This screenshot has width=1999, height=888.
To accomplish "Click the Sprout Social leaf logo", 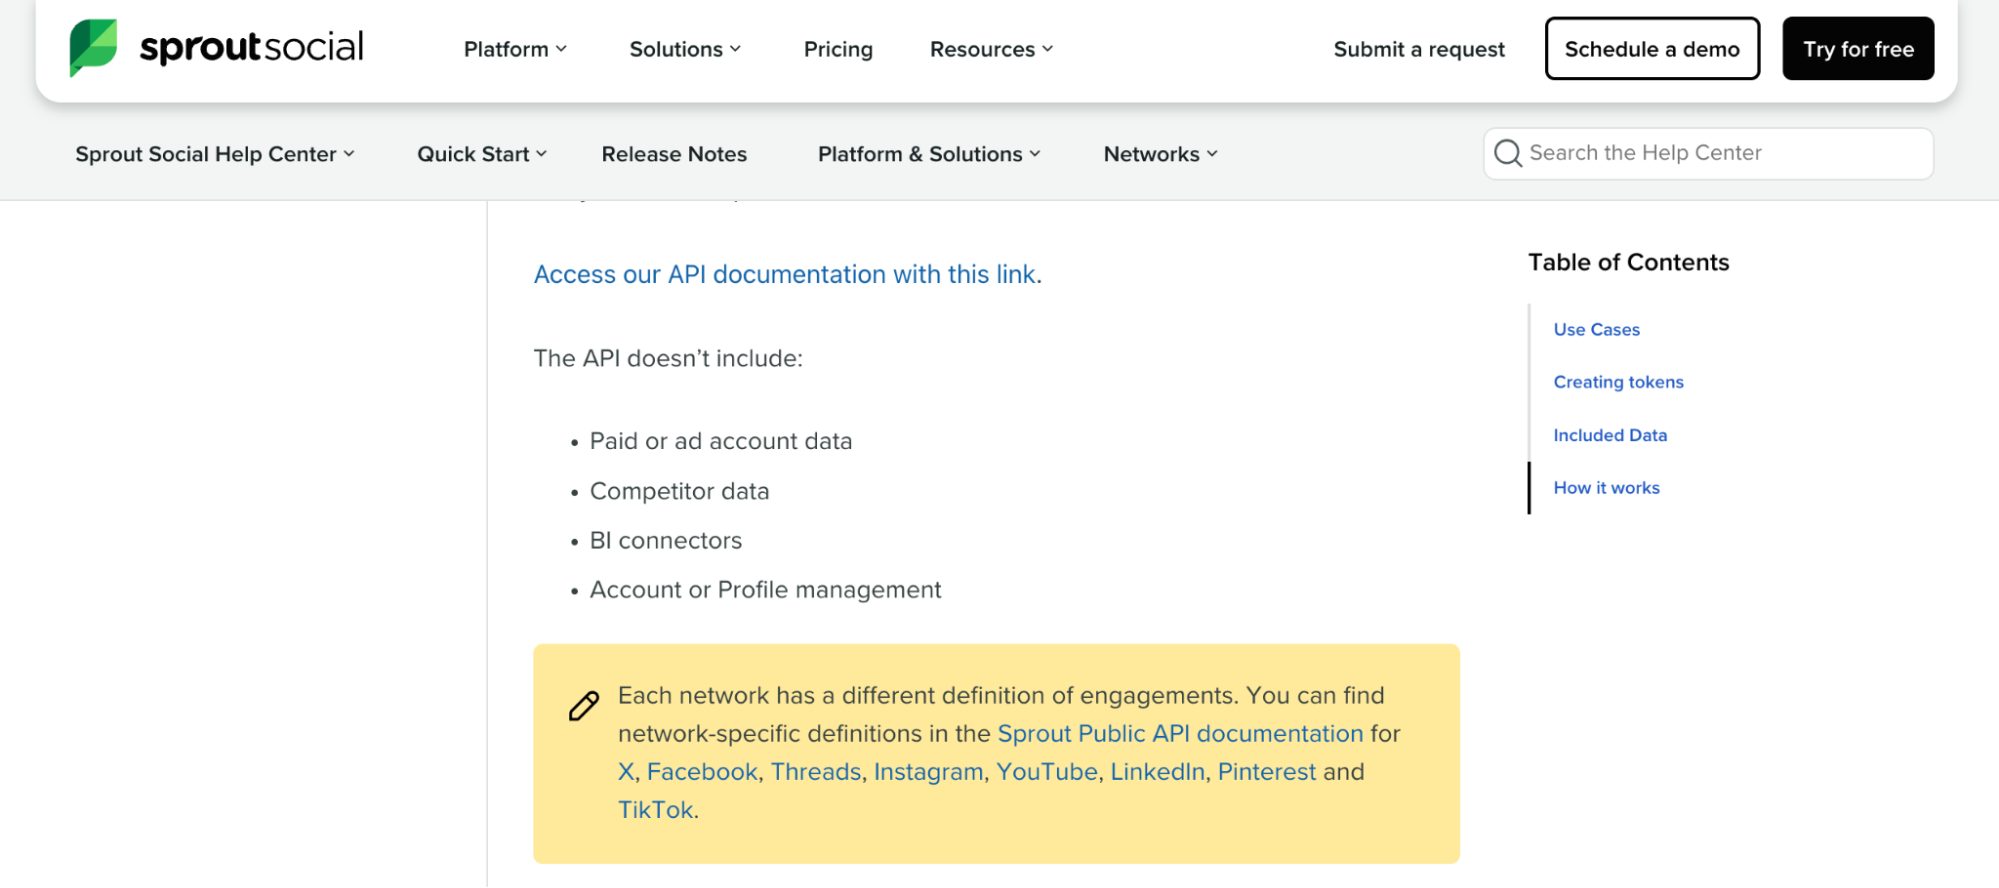I will tap(93, 47).
